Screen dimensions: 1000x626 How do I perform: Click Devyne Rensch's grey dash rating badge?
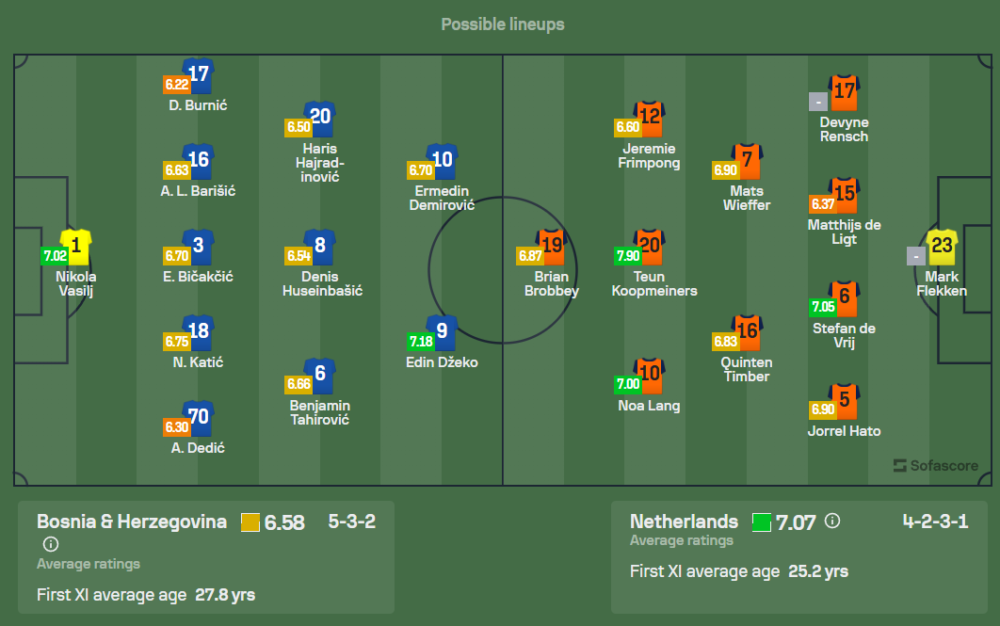(x=818, y=102)
